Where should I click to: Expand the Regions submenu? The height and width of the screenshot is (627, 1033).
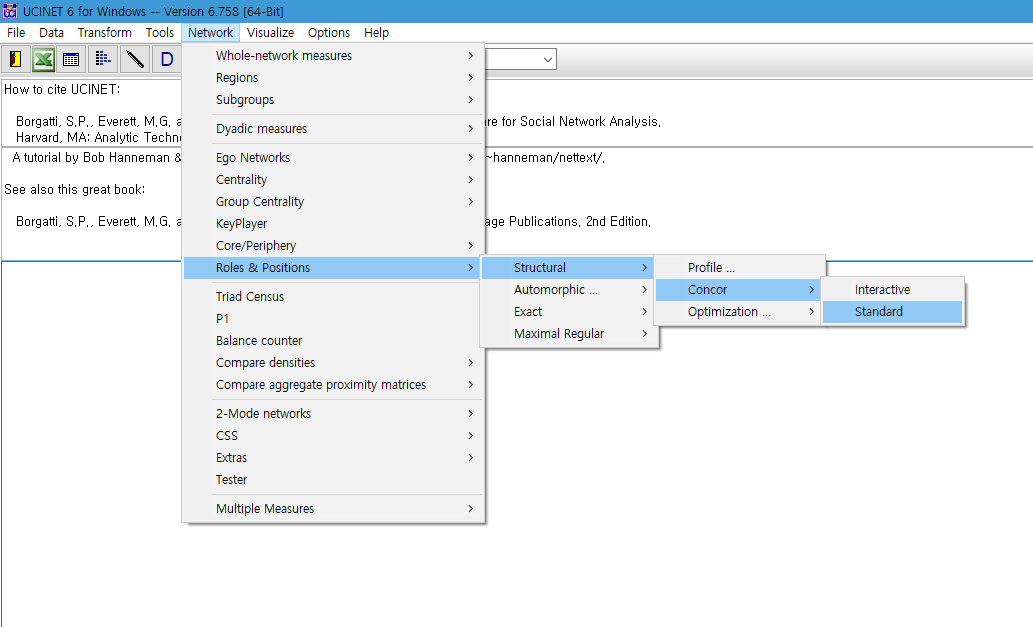(x=333, y=78)
